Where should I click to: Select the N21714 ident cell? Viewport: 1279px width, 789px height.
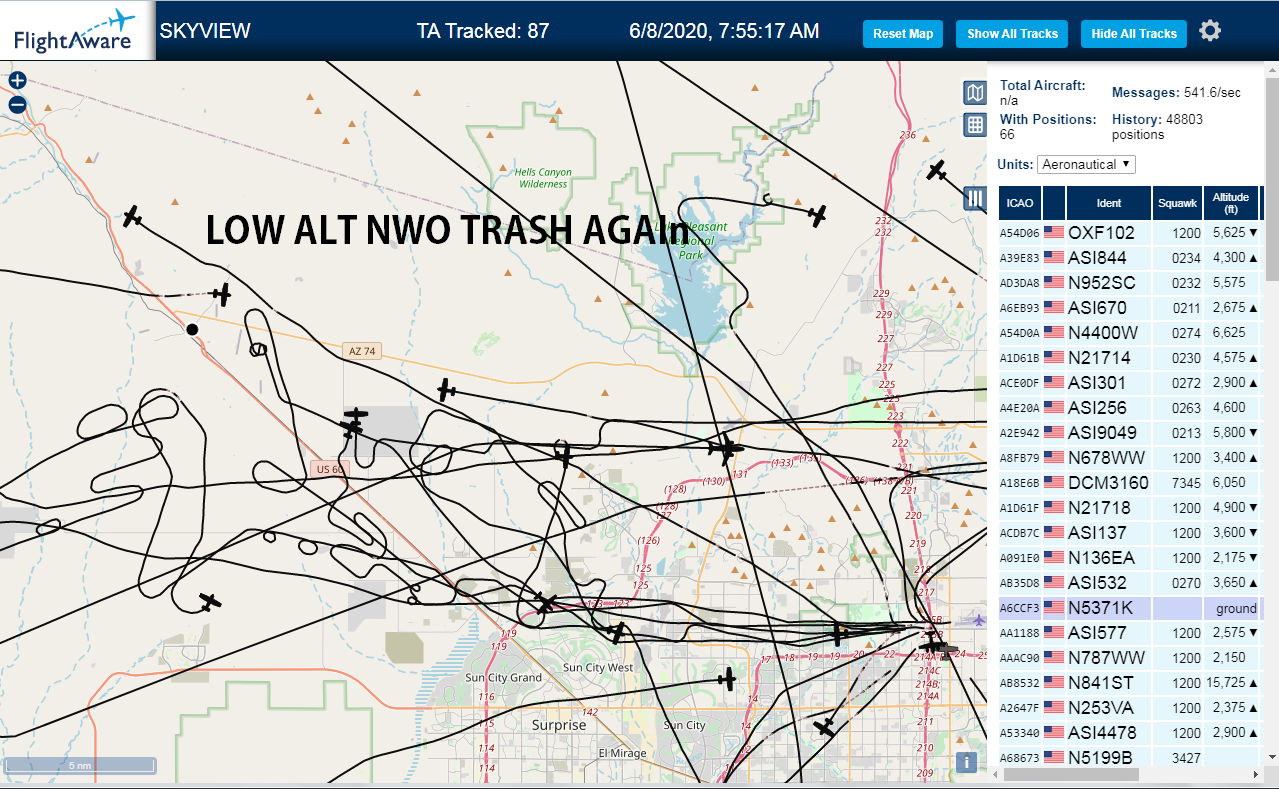pos(1109,357)
